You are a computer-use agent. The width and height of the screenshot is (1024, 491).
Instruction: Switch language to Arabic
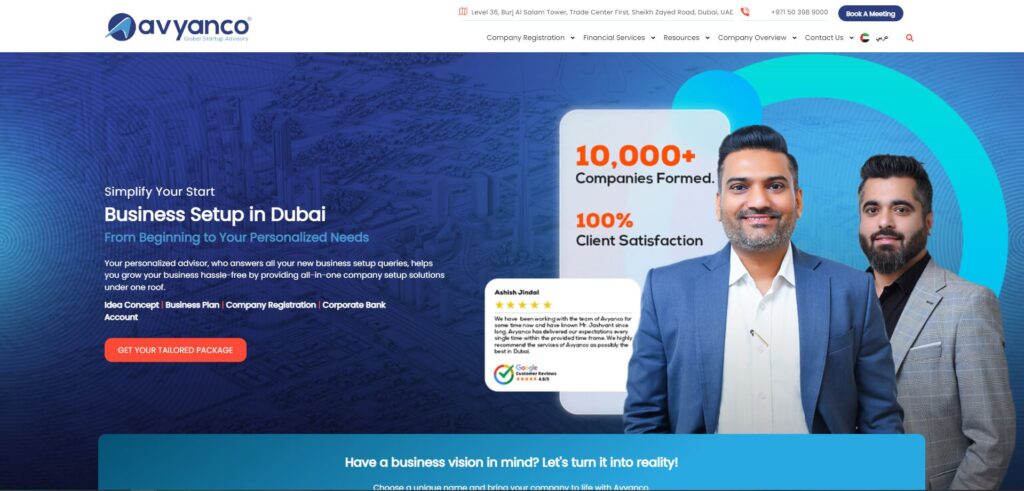[882, 38]
